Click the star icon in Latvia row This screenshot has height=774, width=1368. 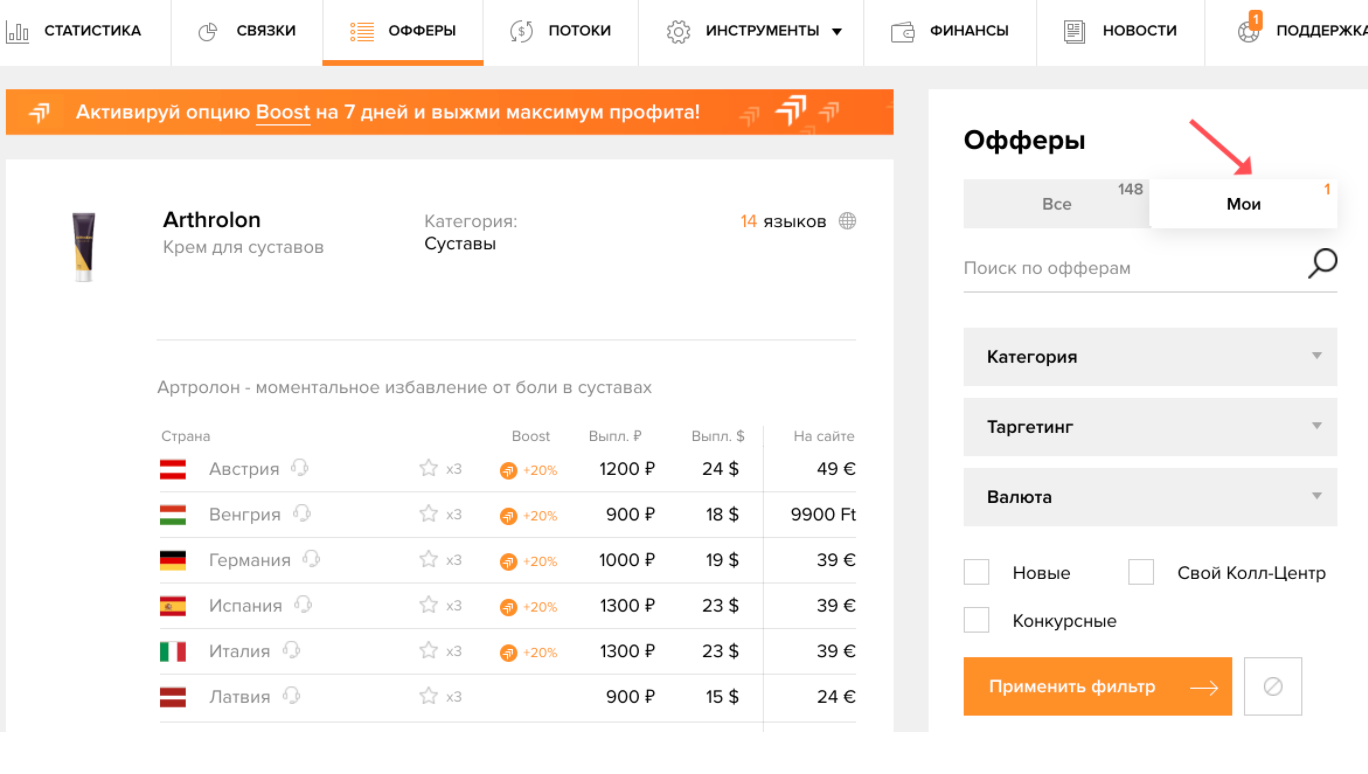(x=429, y=696)
